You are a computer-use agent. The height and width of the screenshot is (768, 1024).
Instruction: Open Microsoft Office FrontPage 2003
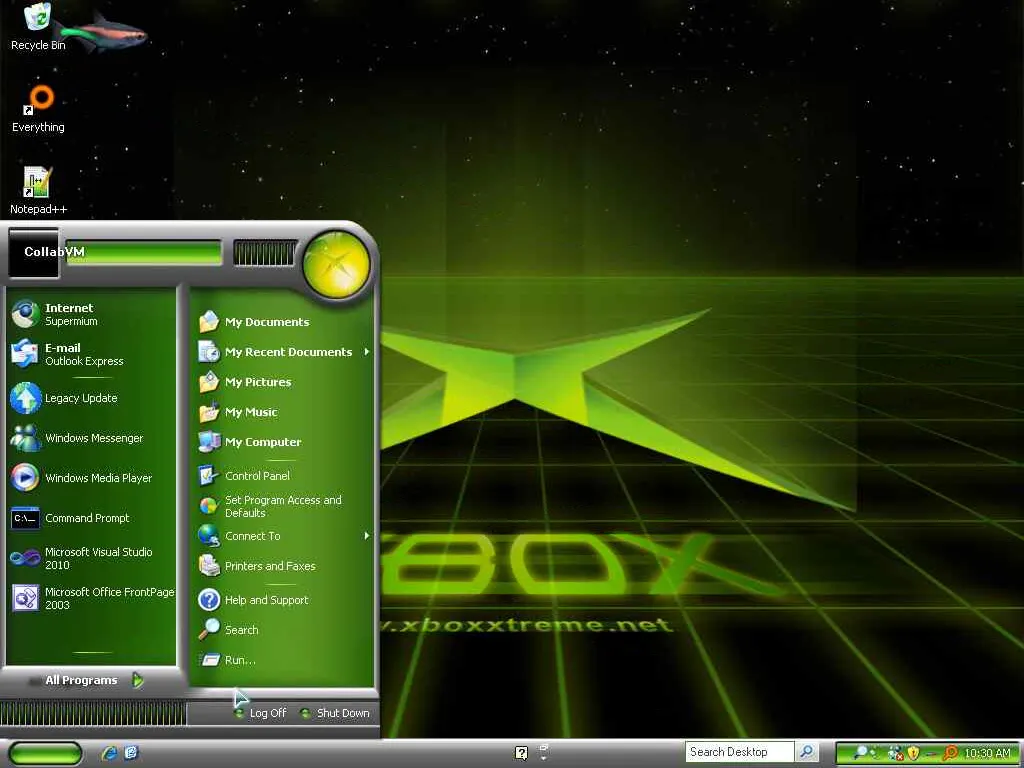tap(91, 598)
